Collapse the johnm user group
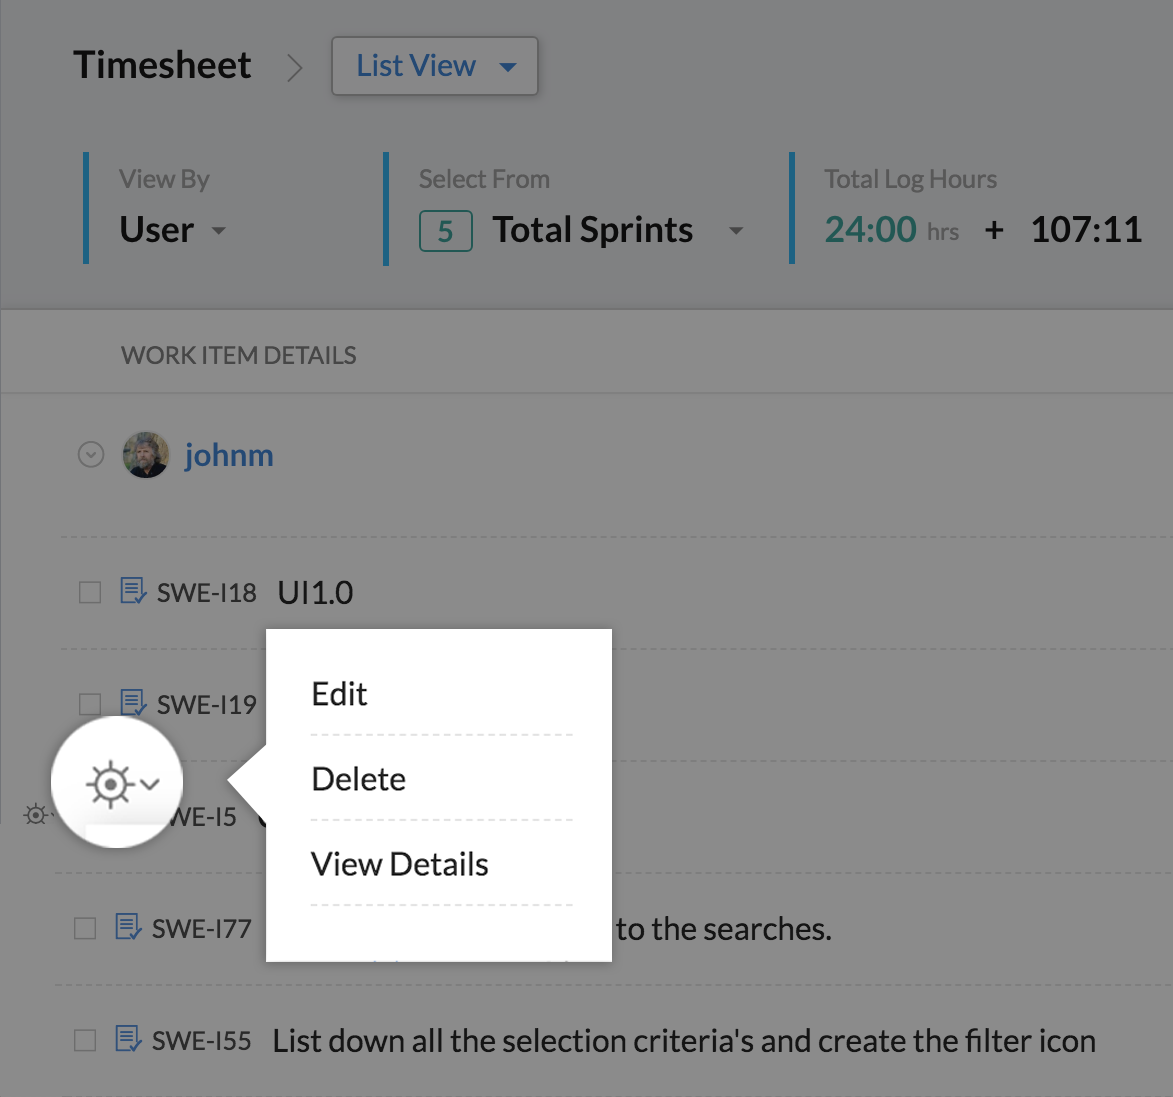 point(91,456)
